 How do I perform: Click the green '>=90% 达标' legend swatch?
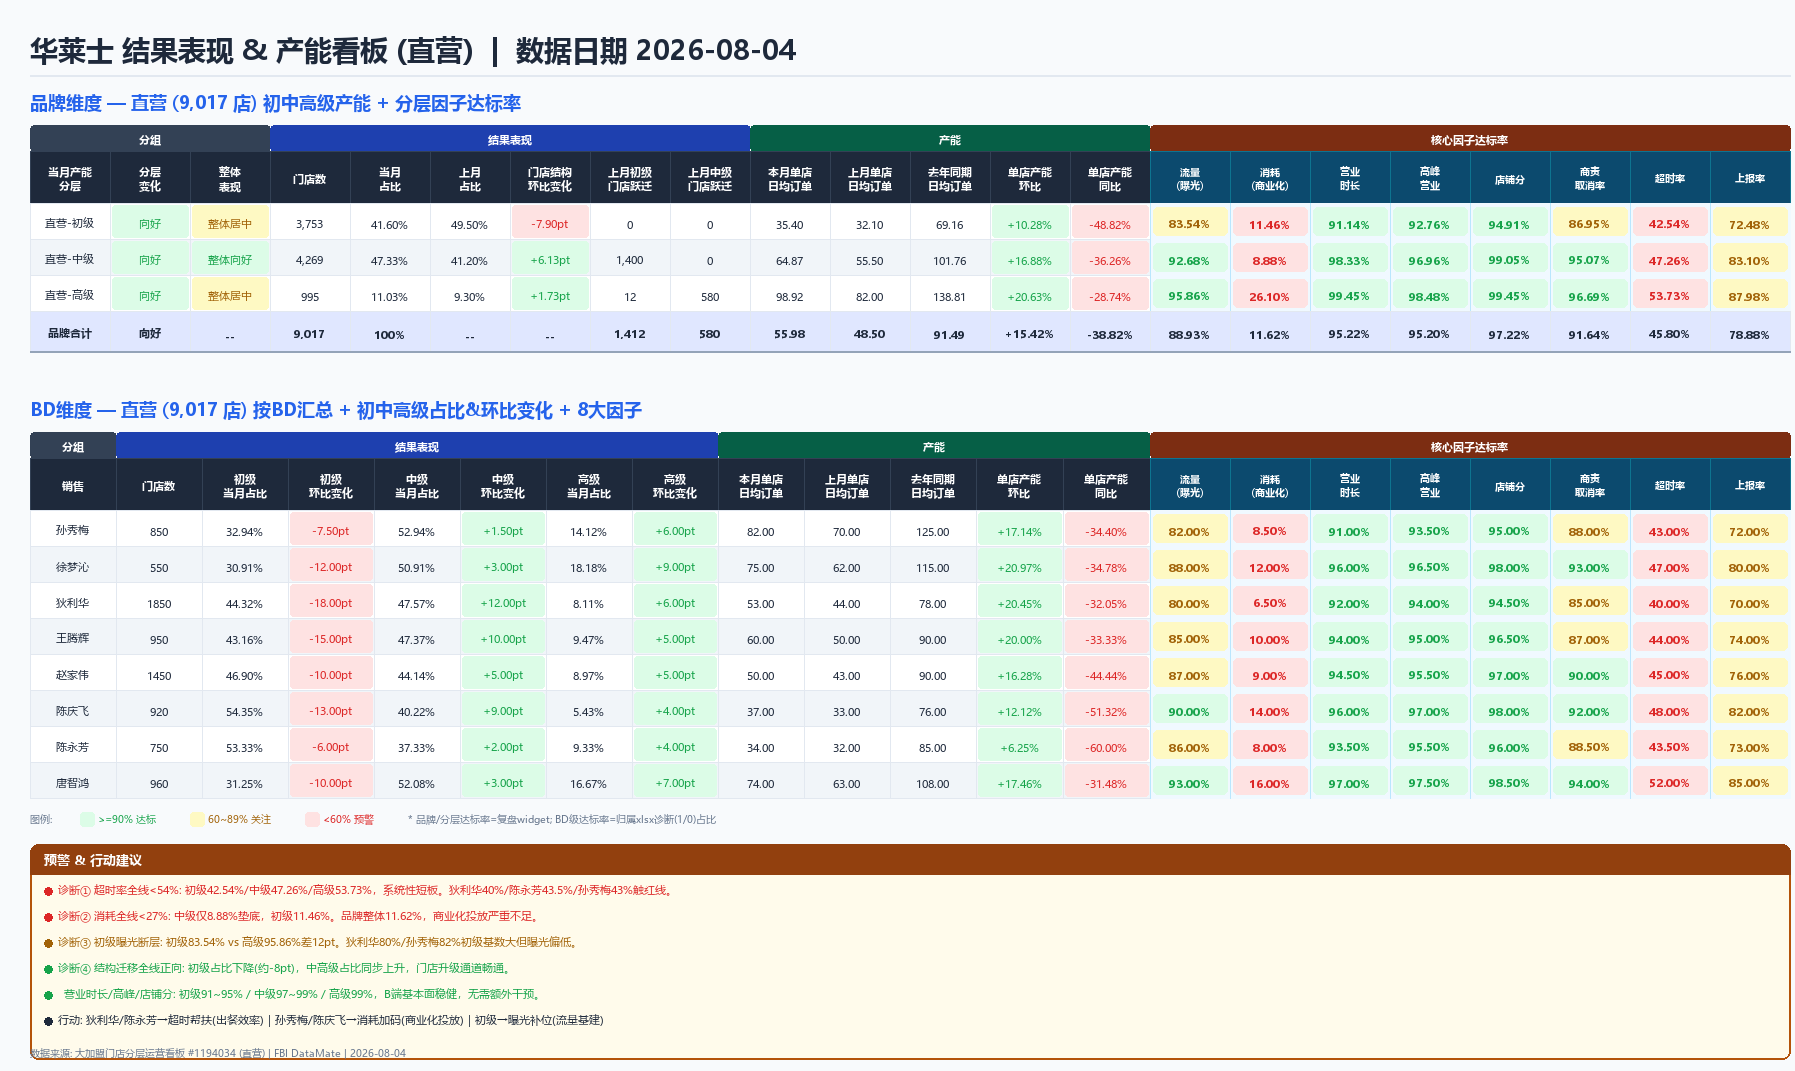87,819
